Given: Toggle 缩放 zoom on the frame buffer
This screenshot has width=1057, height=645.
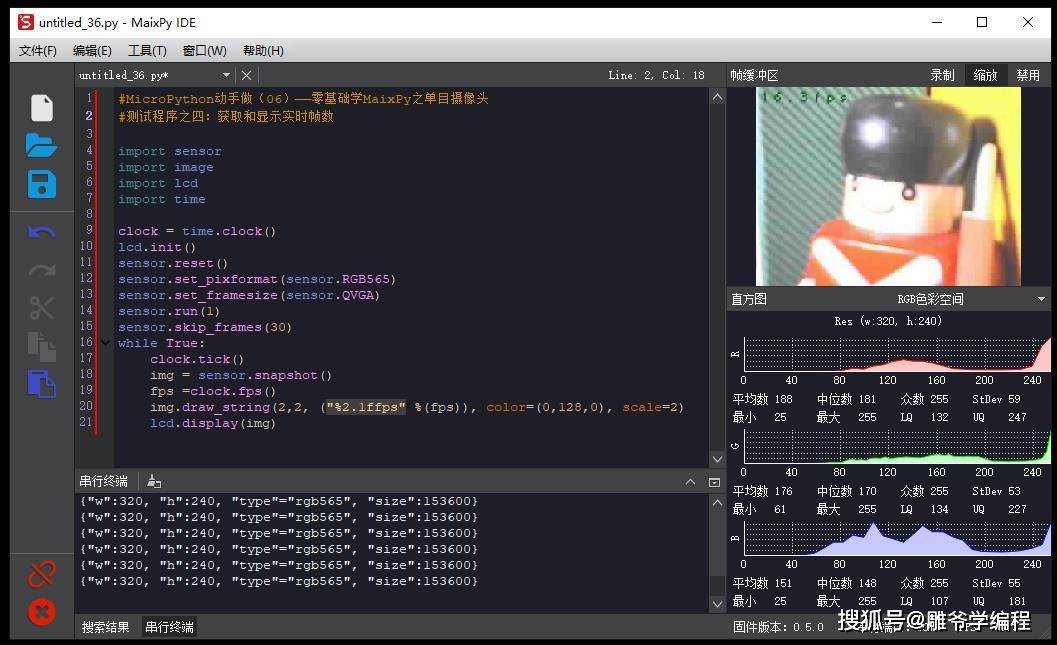Looking at the screenshot, I should 985,74.
